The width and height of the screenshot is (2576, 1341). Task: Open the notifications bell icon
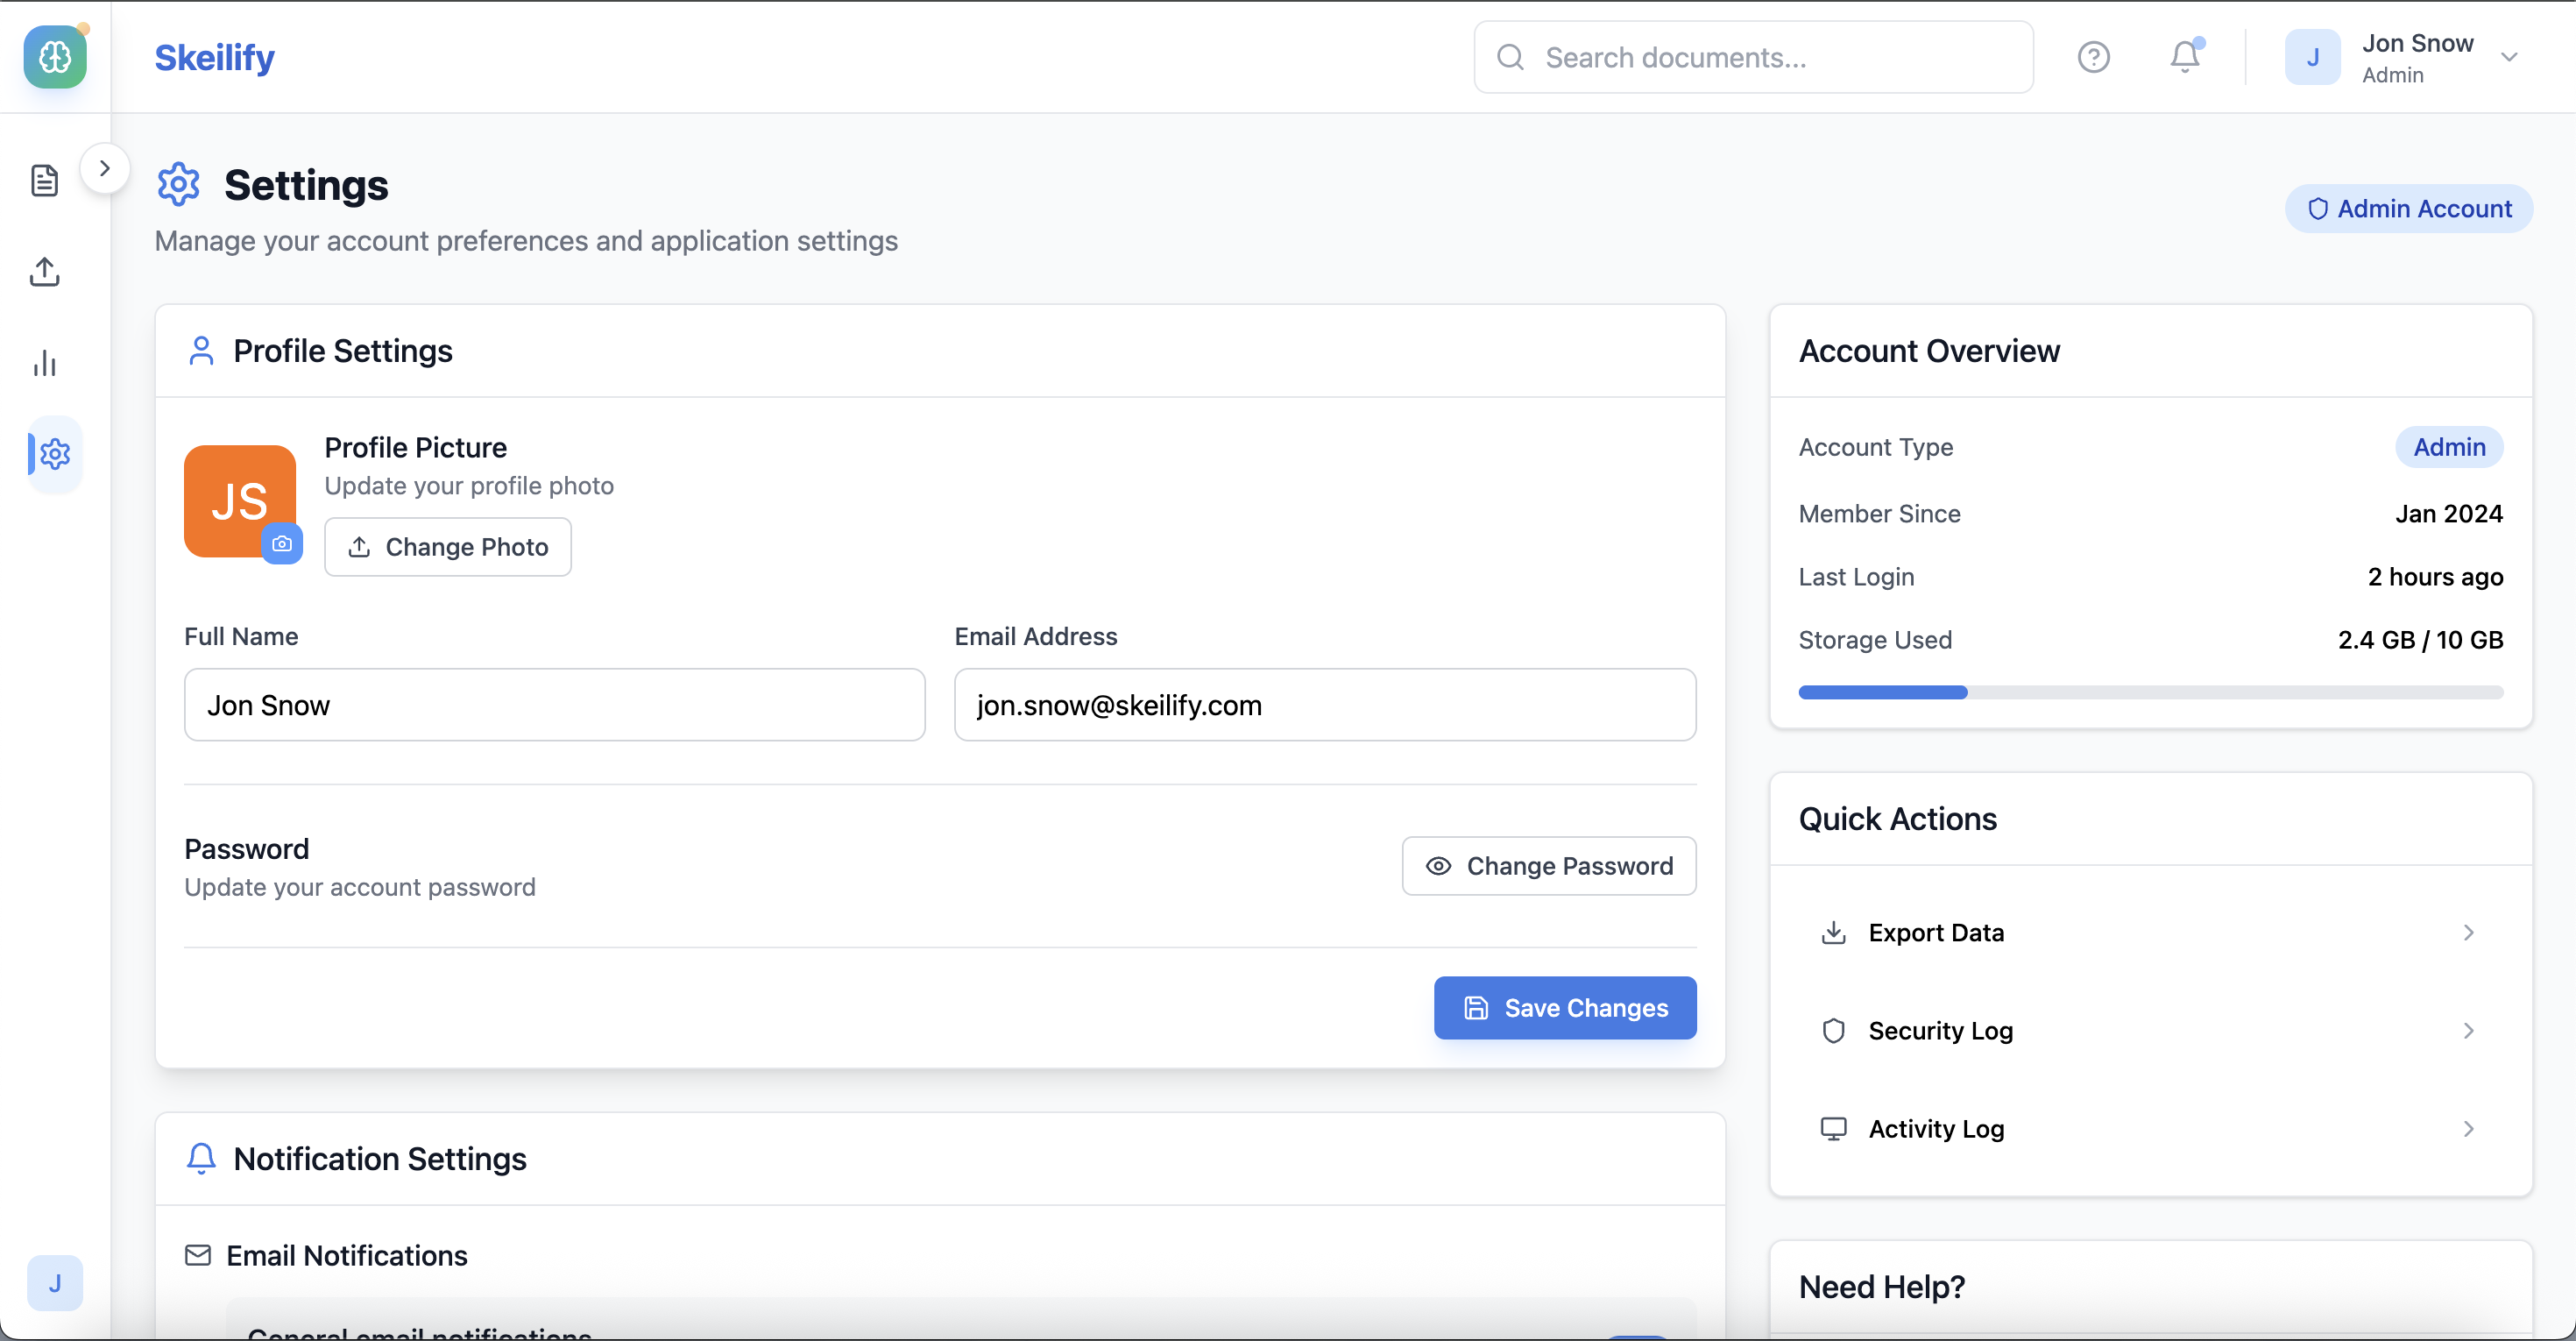point(2185,57)
